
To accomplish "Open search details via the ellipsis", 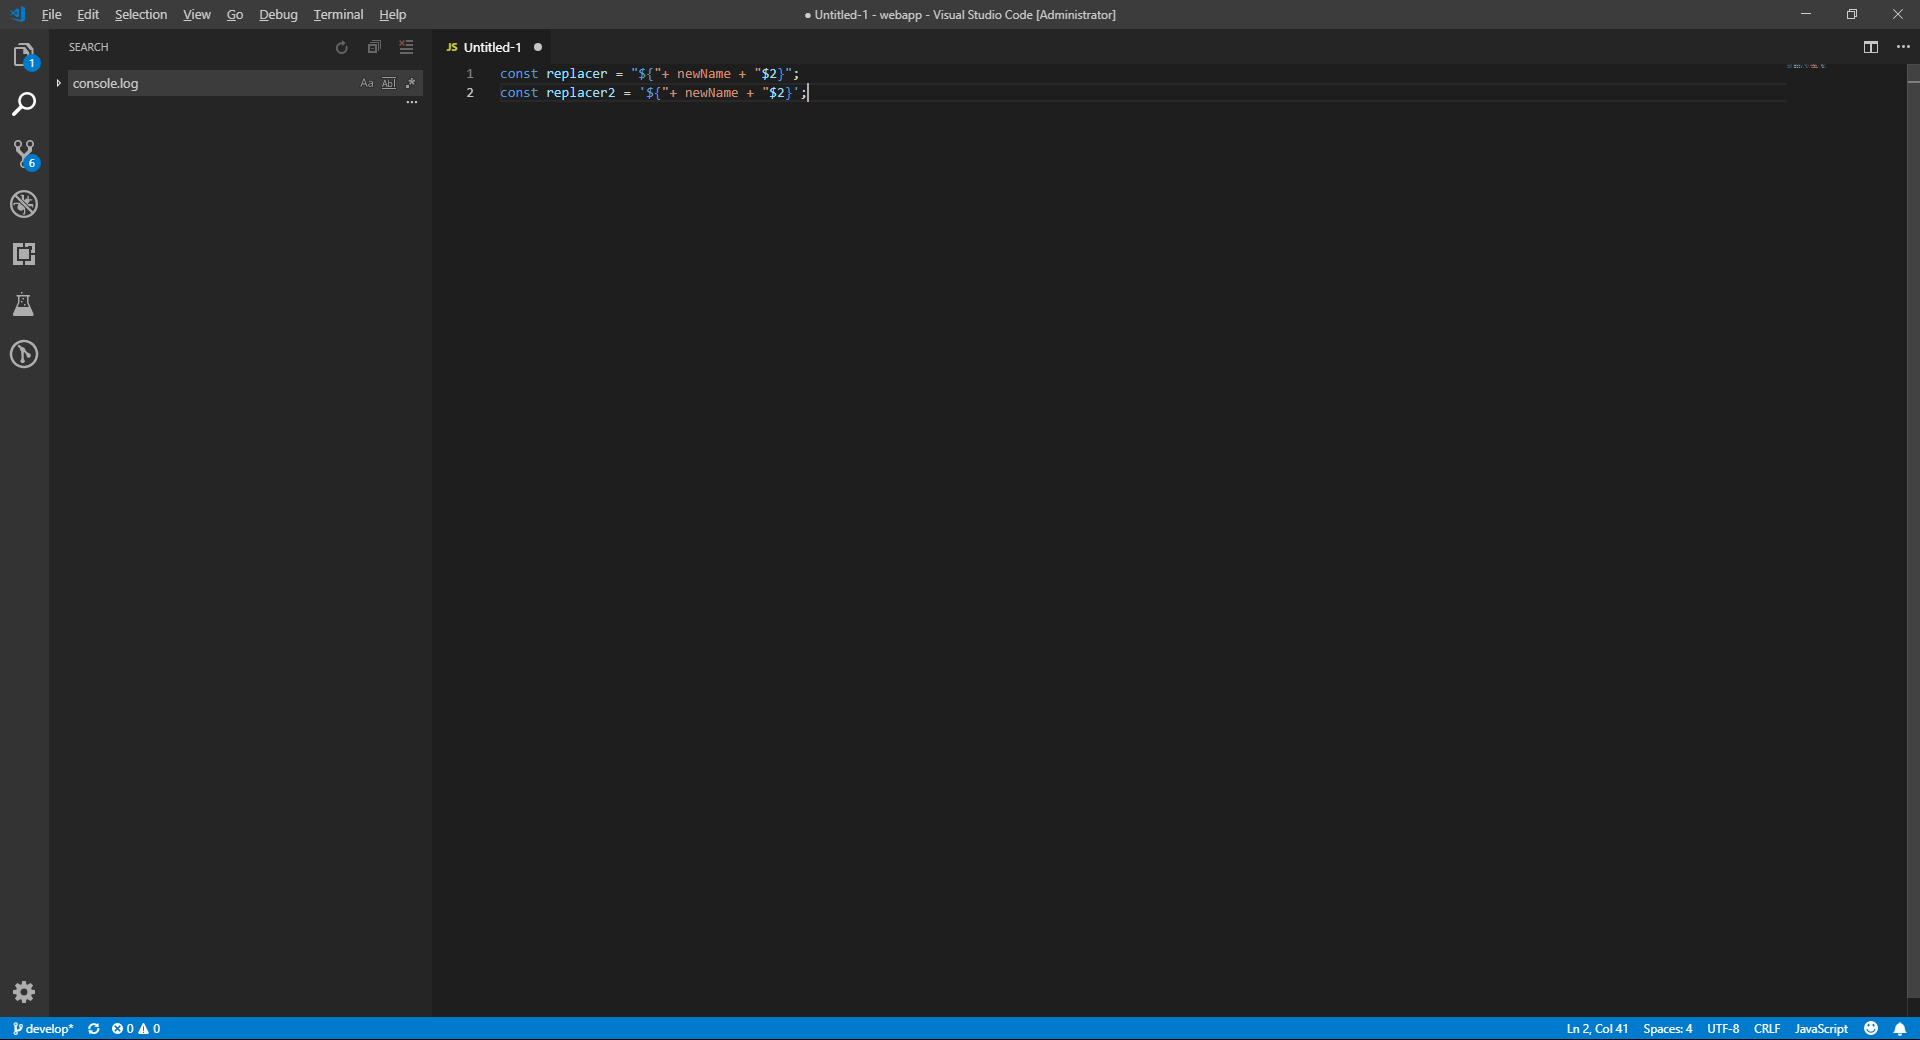I will [411, 102].
